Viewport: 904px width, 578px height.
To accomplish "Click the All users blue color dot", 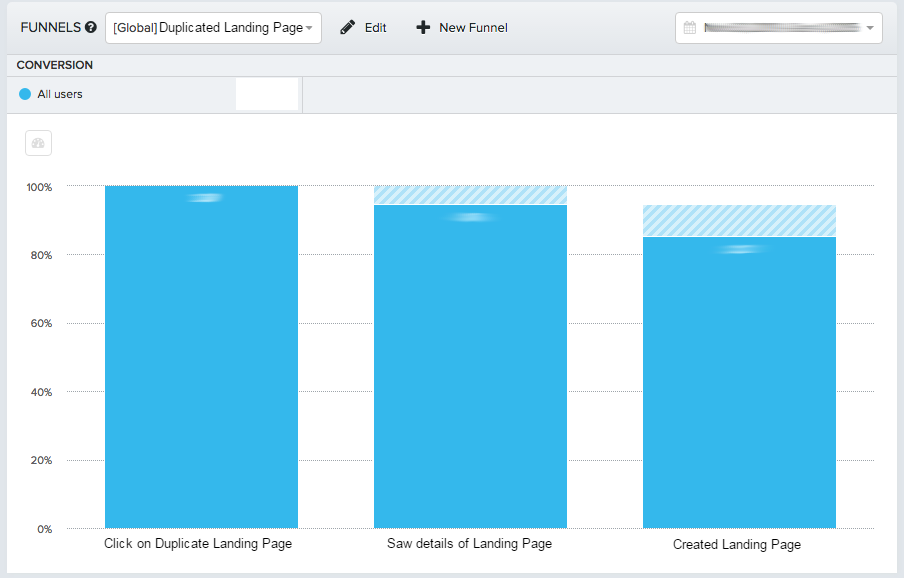I will (x=25, y=94).
